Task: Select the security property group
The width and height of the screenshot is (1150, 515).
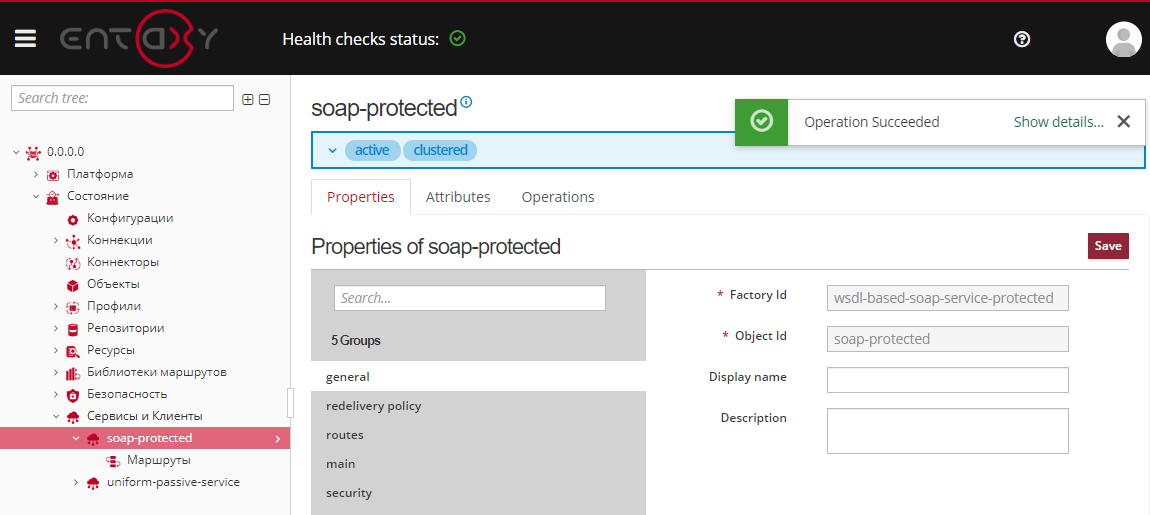Action: (478, 493)
